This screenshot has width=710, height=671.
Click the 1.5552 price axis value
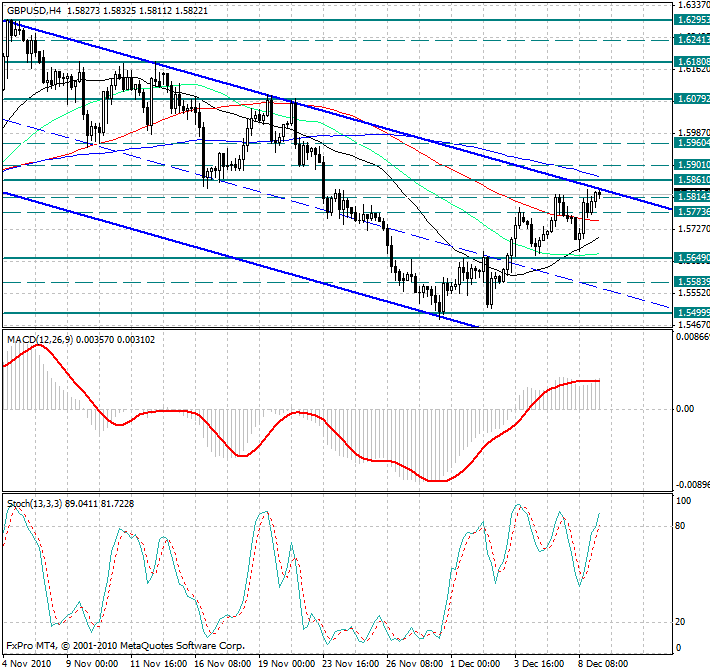(694, 293)
